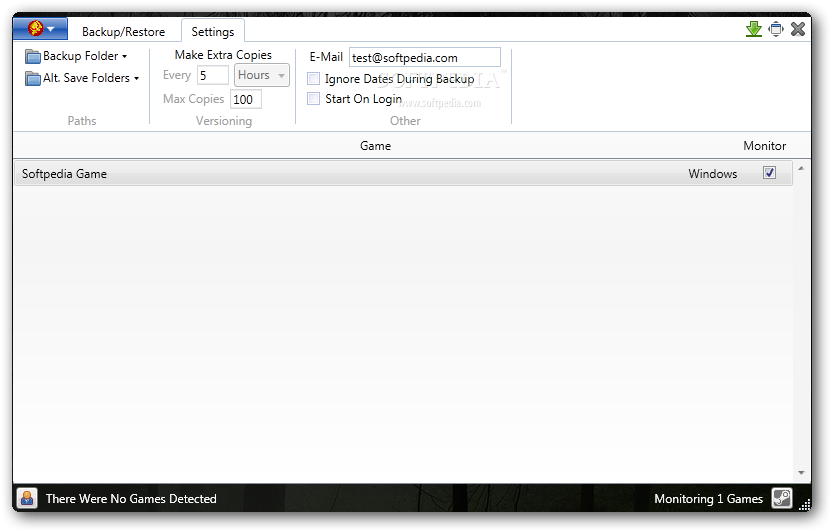Enable Start On Login checkbox
This screenshot has height=532, width=832.
click(x=314, y=99)
